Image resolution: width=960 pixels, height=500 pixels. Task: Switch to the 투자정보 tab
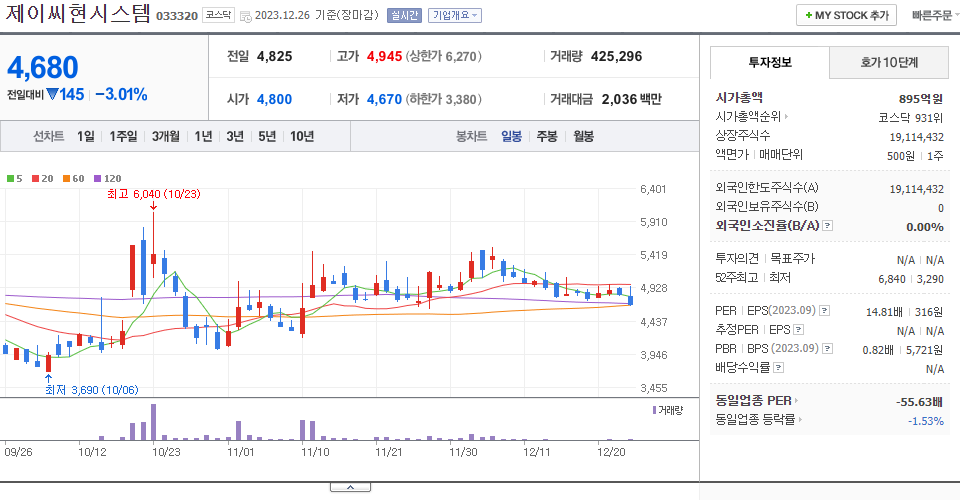pyautogui.click(x=770, y=62)
